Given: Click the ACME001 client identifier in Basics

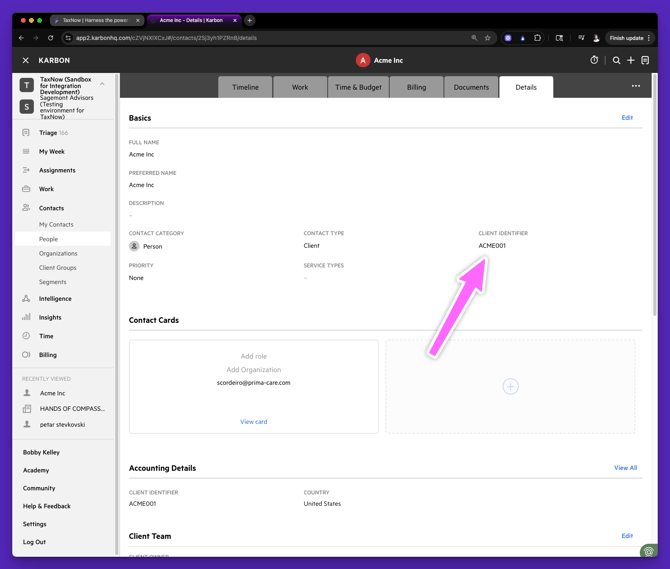Looking at the screenshot, I should pos(492,246).
